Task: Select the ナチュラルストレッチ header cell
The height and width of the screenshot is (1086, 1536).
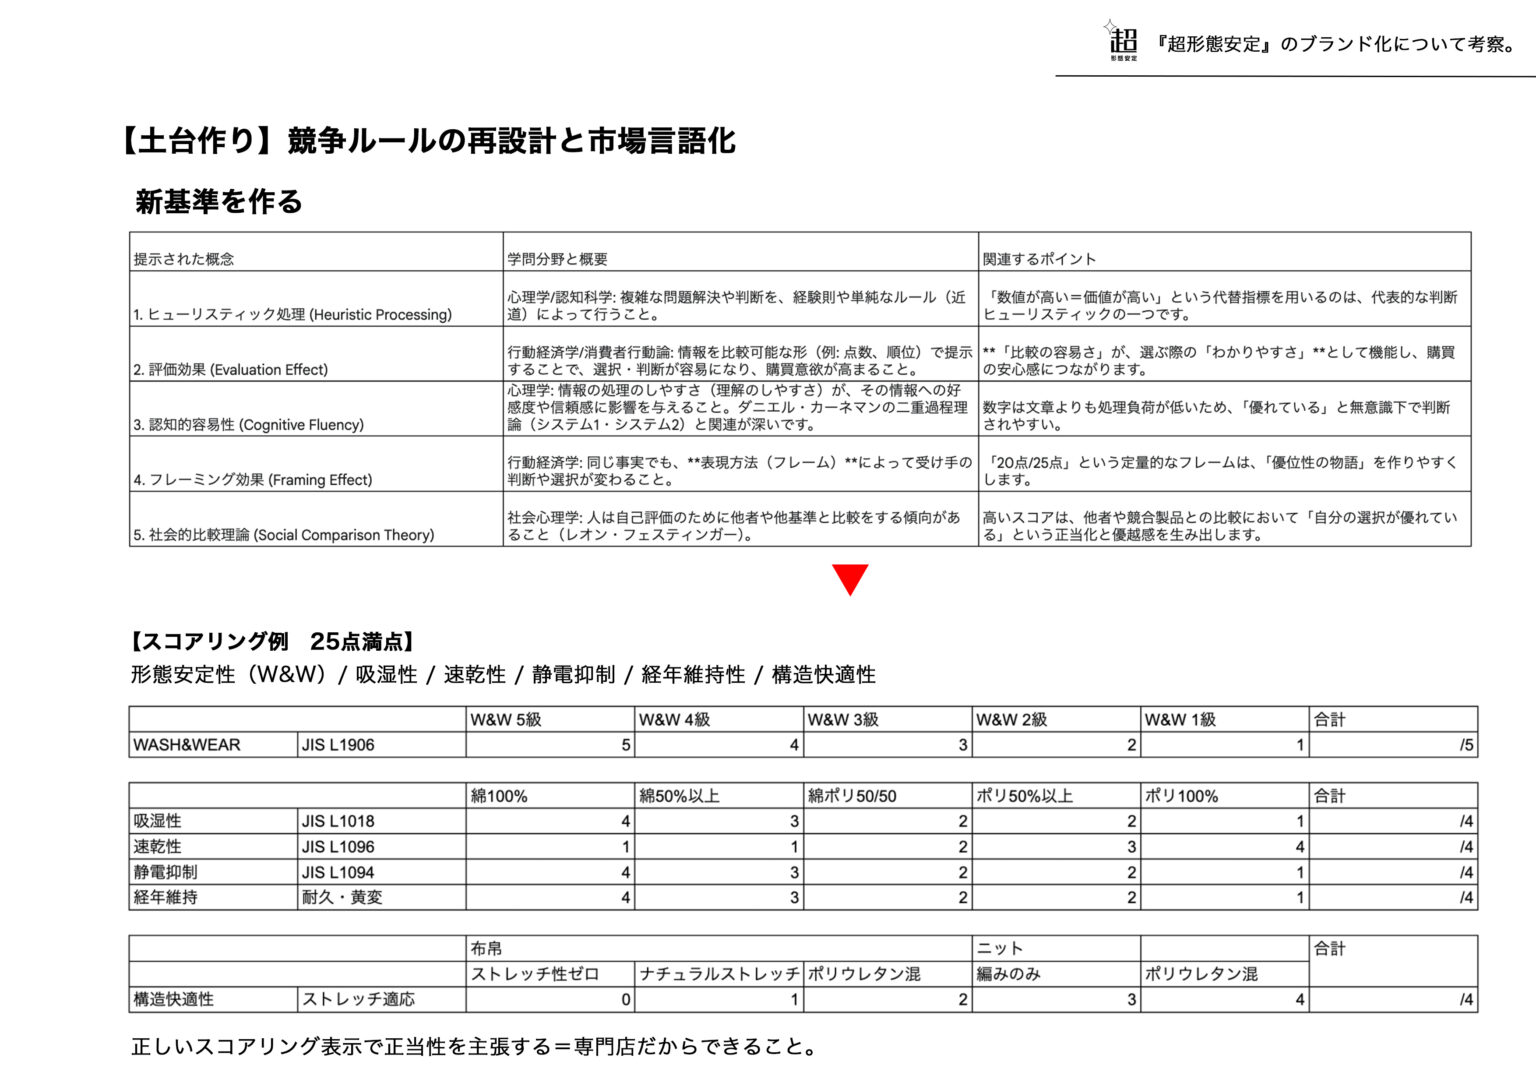Action: [719, 974]
